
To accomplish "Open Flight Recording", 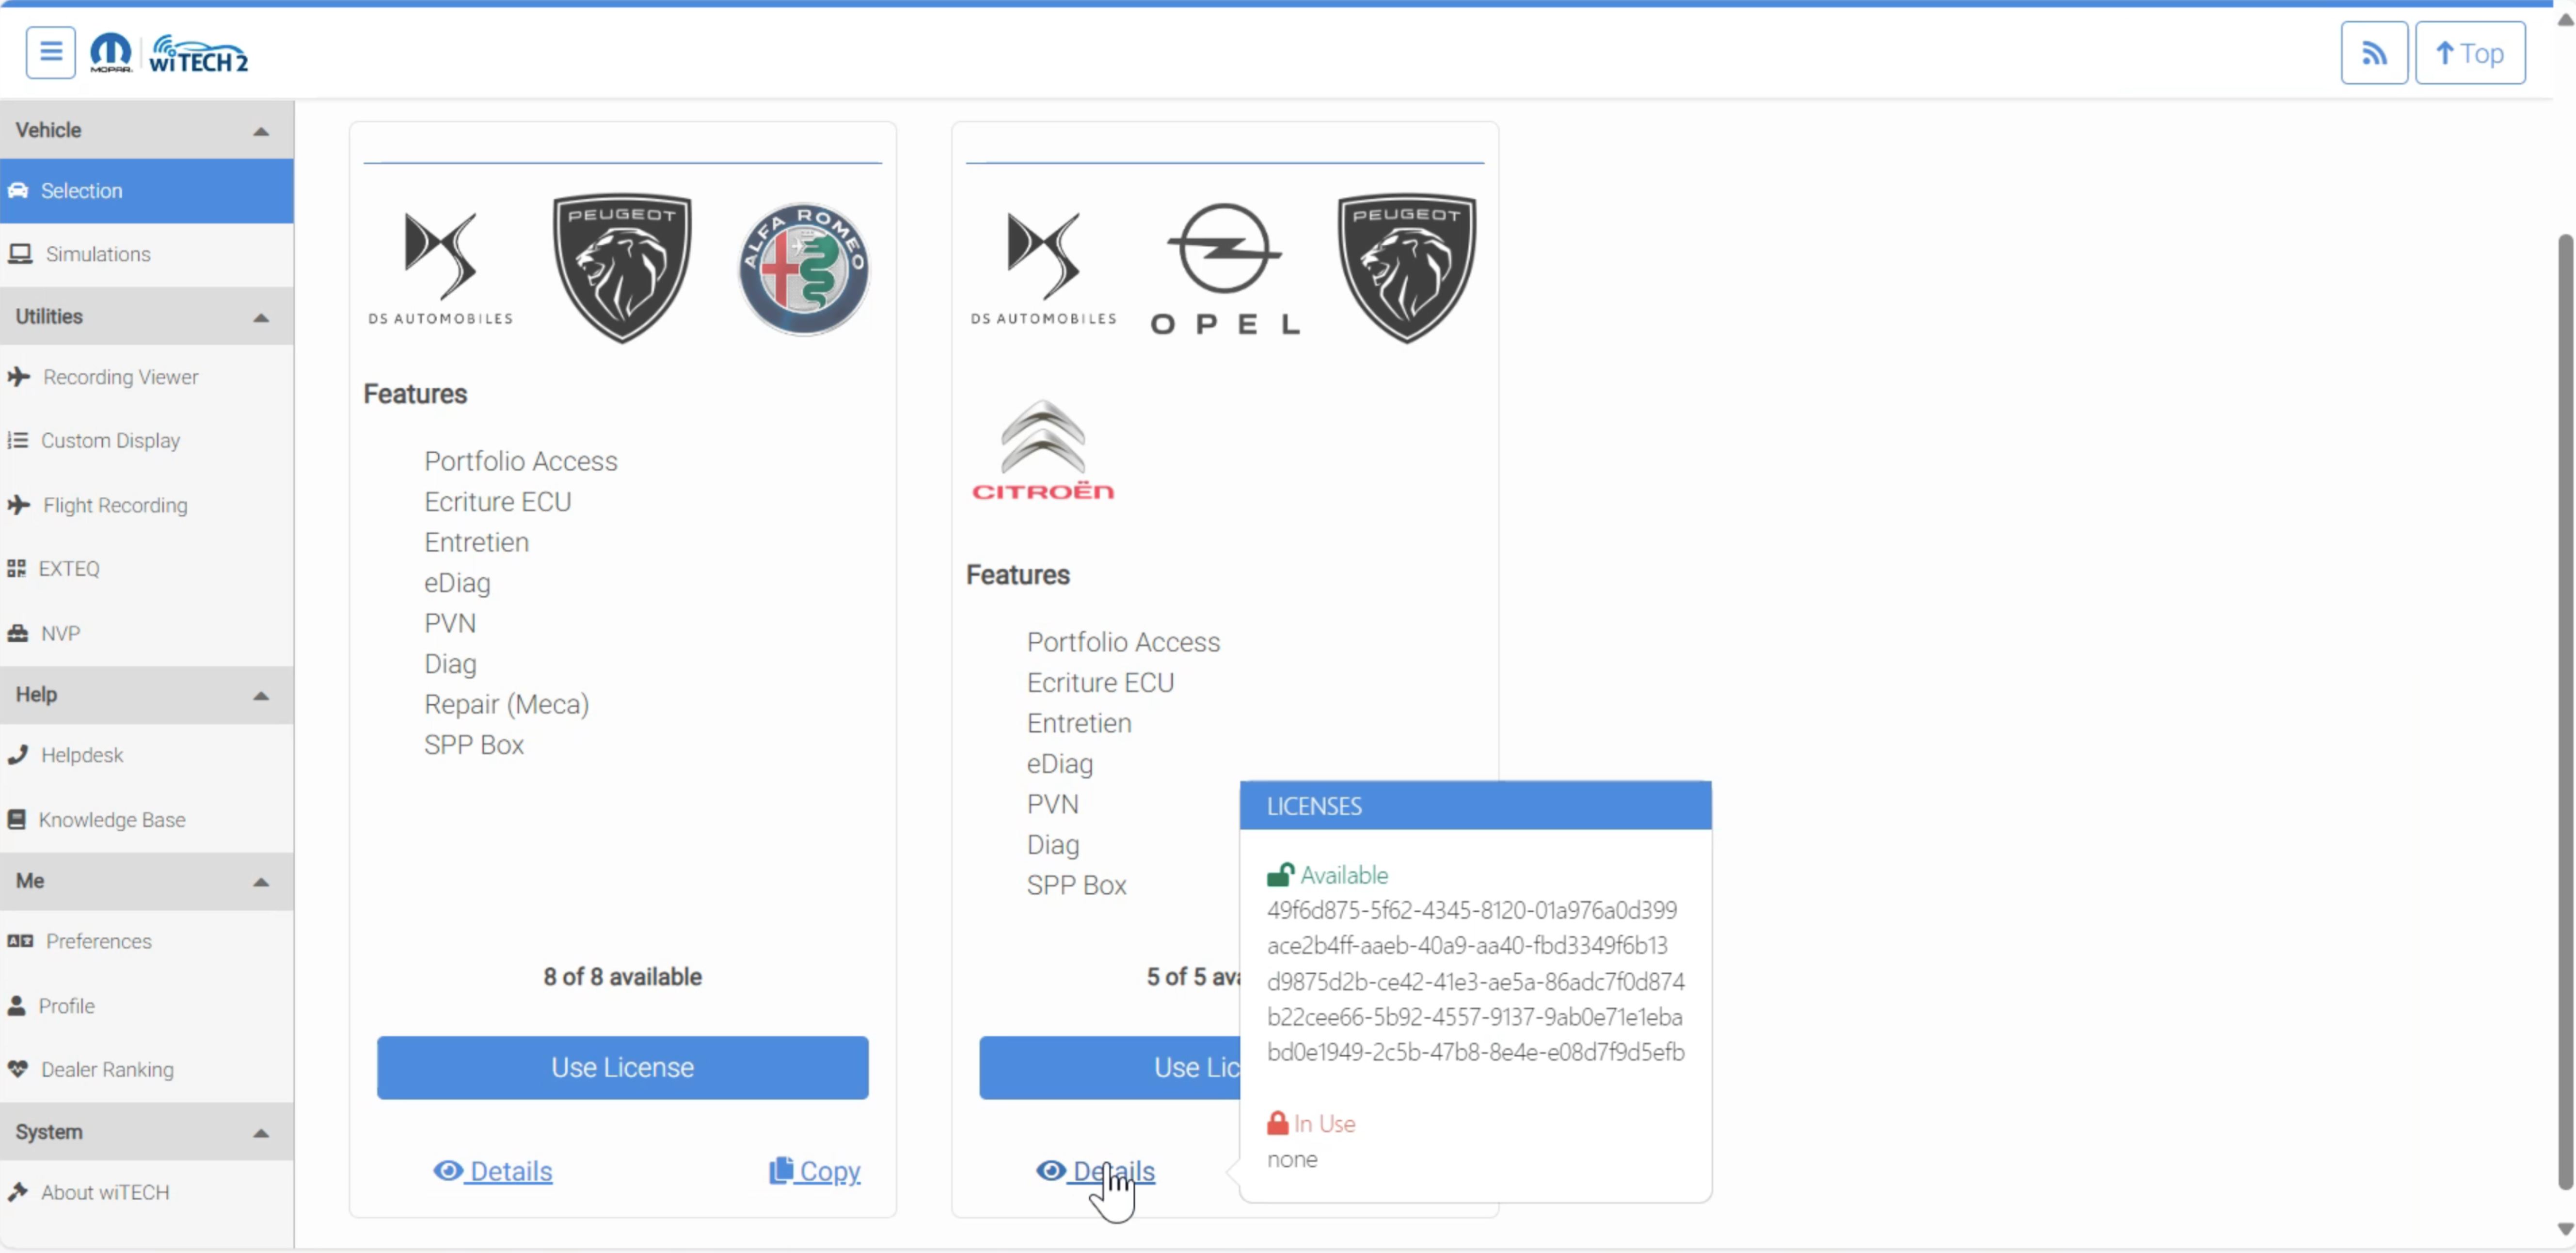I will click(147, 505).
